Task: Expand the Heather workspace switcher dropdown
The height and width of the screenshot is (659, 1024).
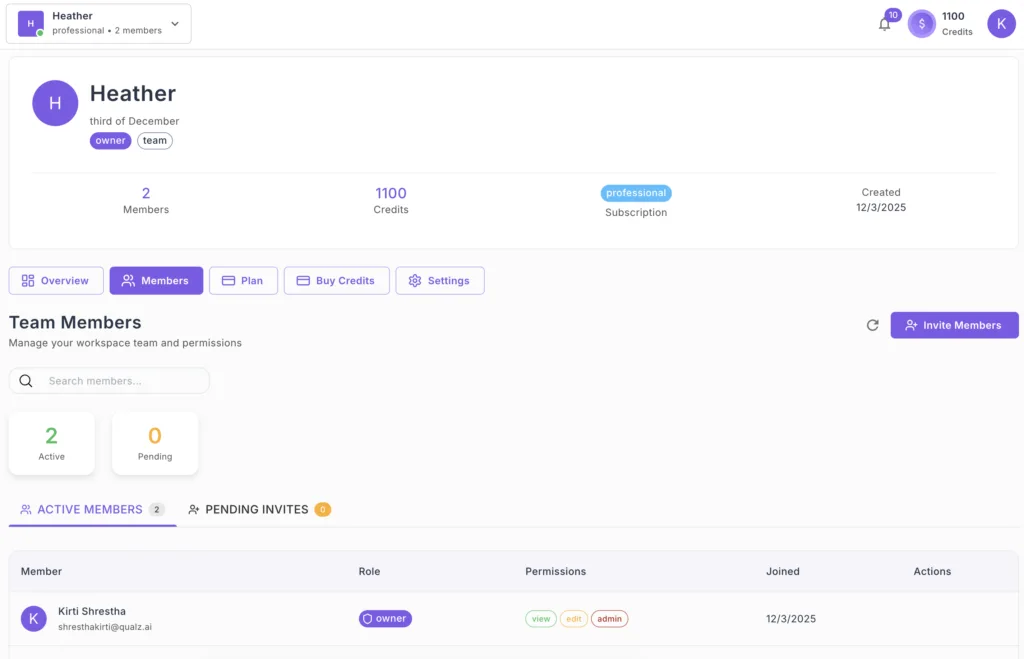Action: [99, 24]
